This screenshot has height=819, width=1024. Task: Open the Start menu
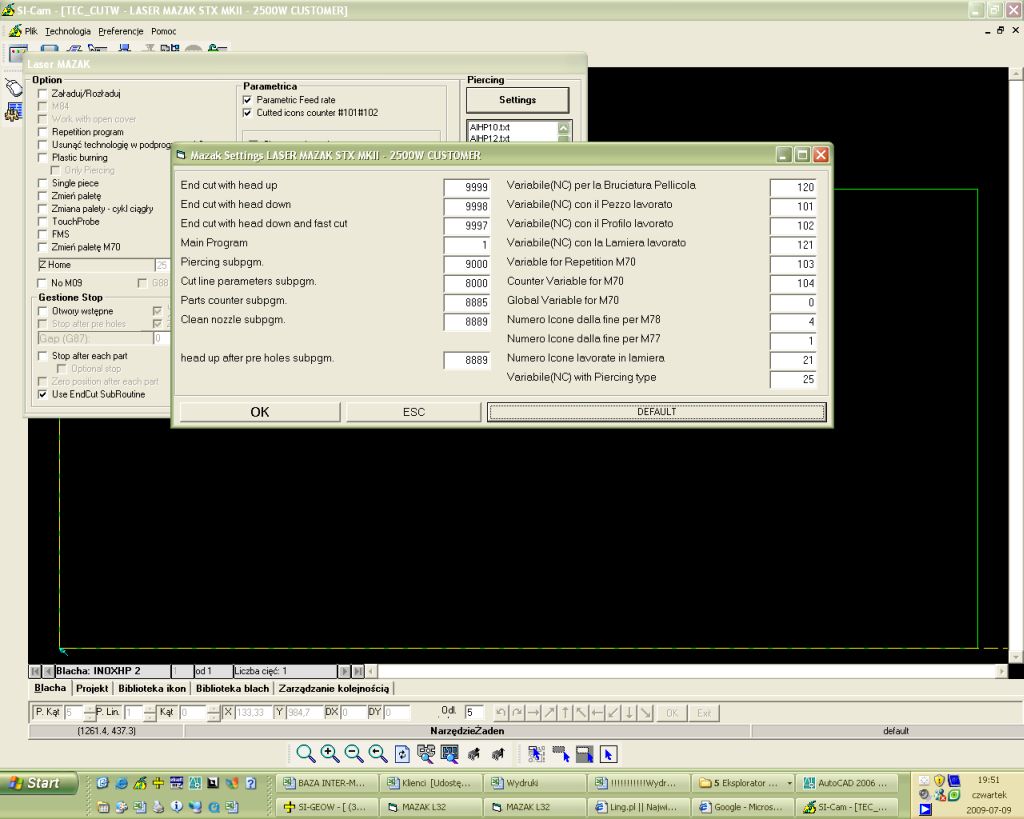tap(38, 782)
